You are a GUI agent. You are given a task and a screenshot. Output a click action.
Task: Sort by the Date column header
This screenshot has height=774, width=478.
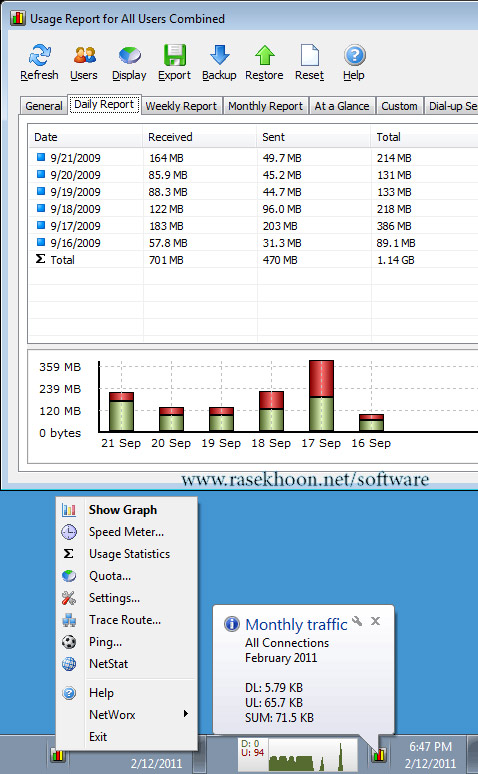86,137
